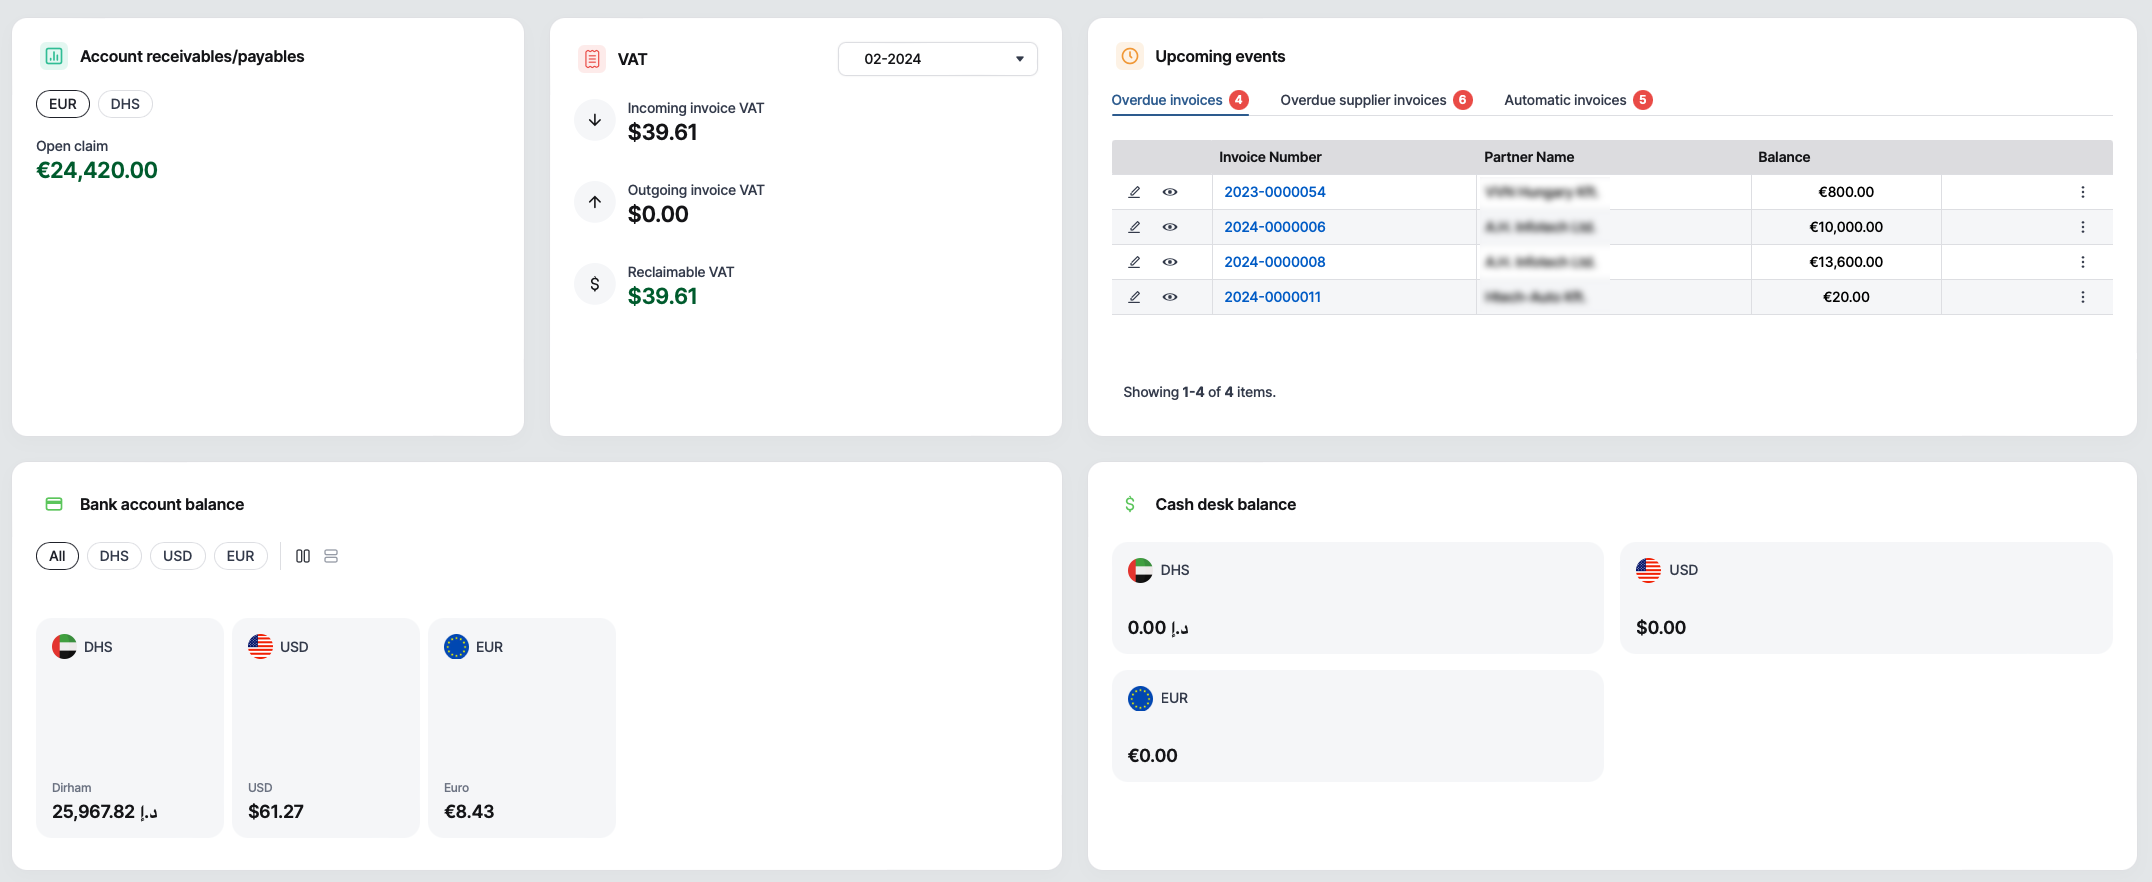View invoice 2024-0000006 via eye icon
The height and width of the screenshot is (882, 2152).
1169,227
